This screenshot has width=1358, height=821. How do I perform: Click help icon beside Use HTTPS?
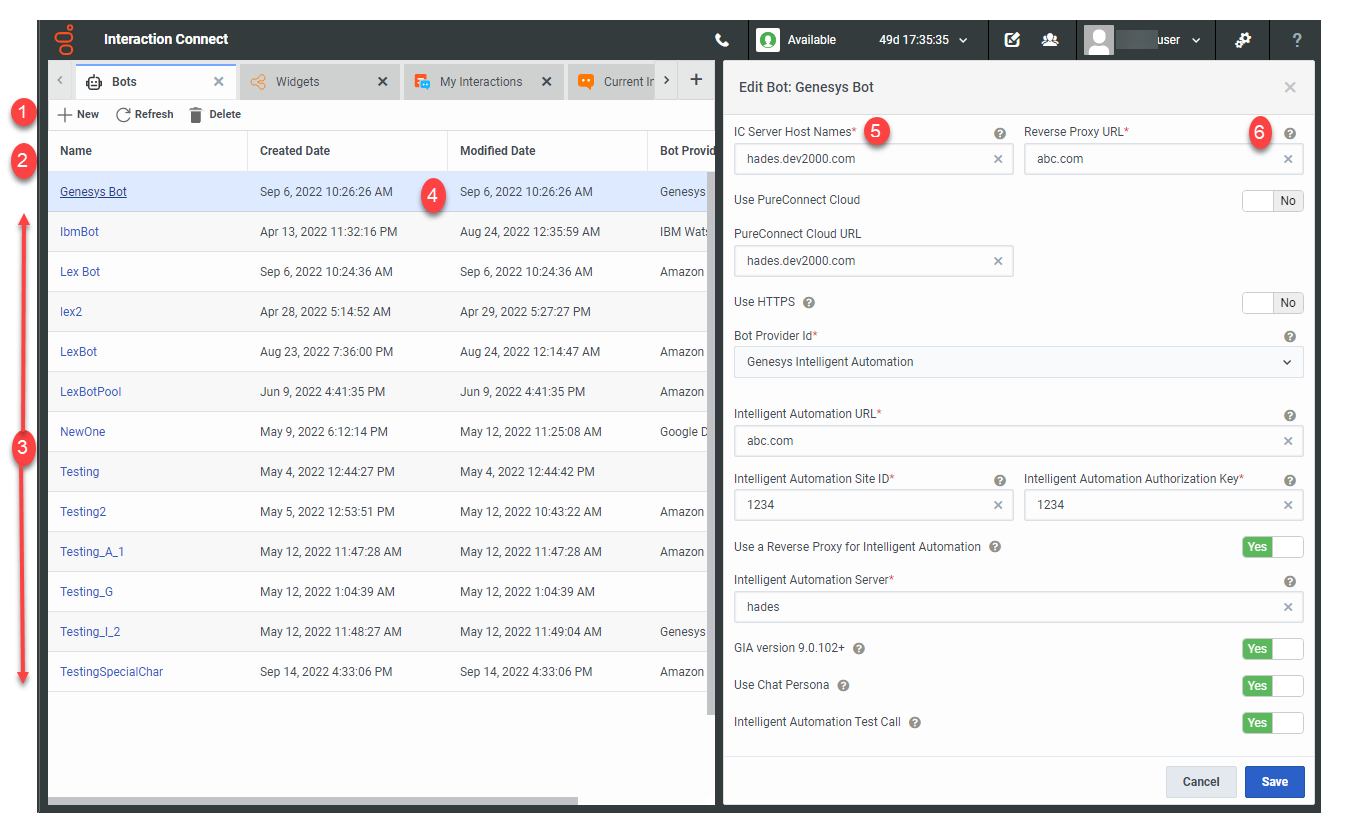809,302
